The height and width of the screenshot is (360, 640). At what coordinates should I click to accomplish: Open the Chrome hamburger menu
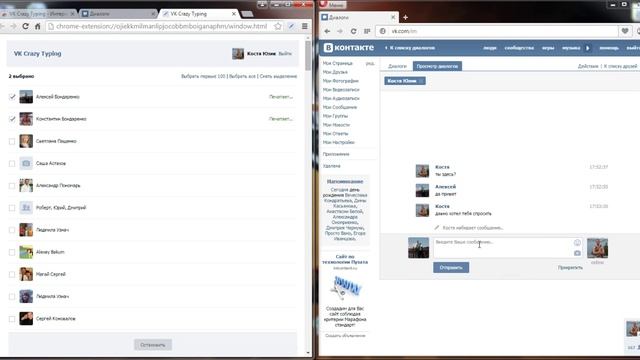[x=304, y=26]
